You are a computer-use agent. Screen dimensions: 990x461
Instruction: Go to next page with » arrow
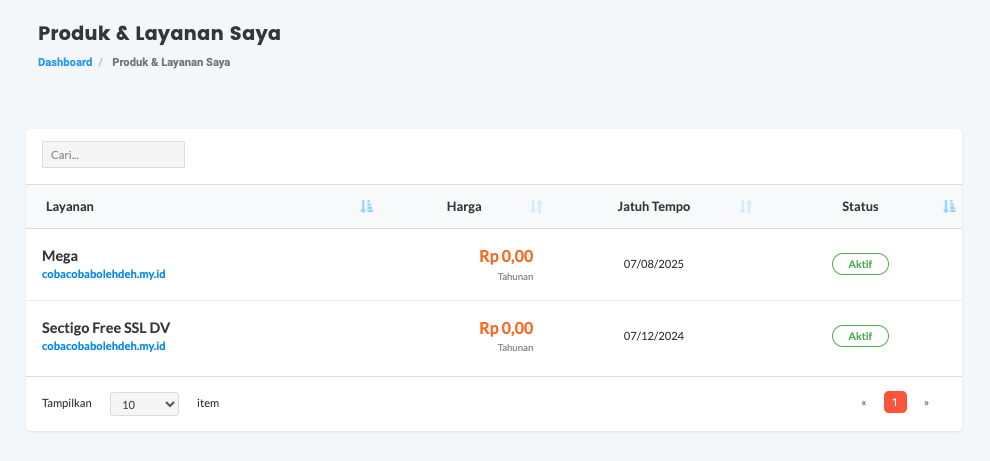[x=926, y=402]
